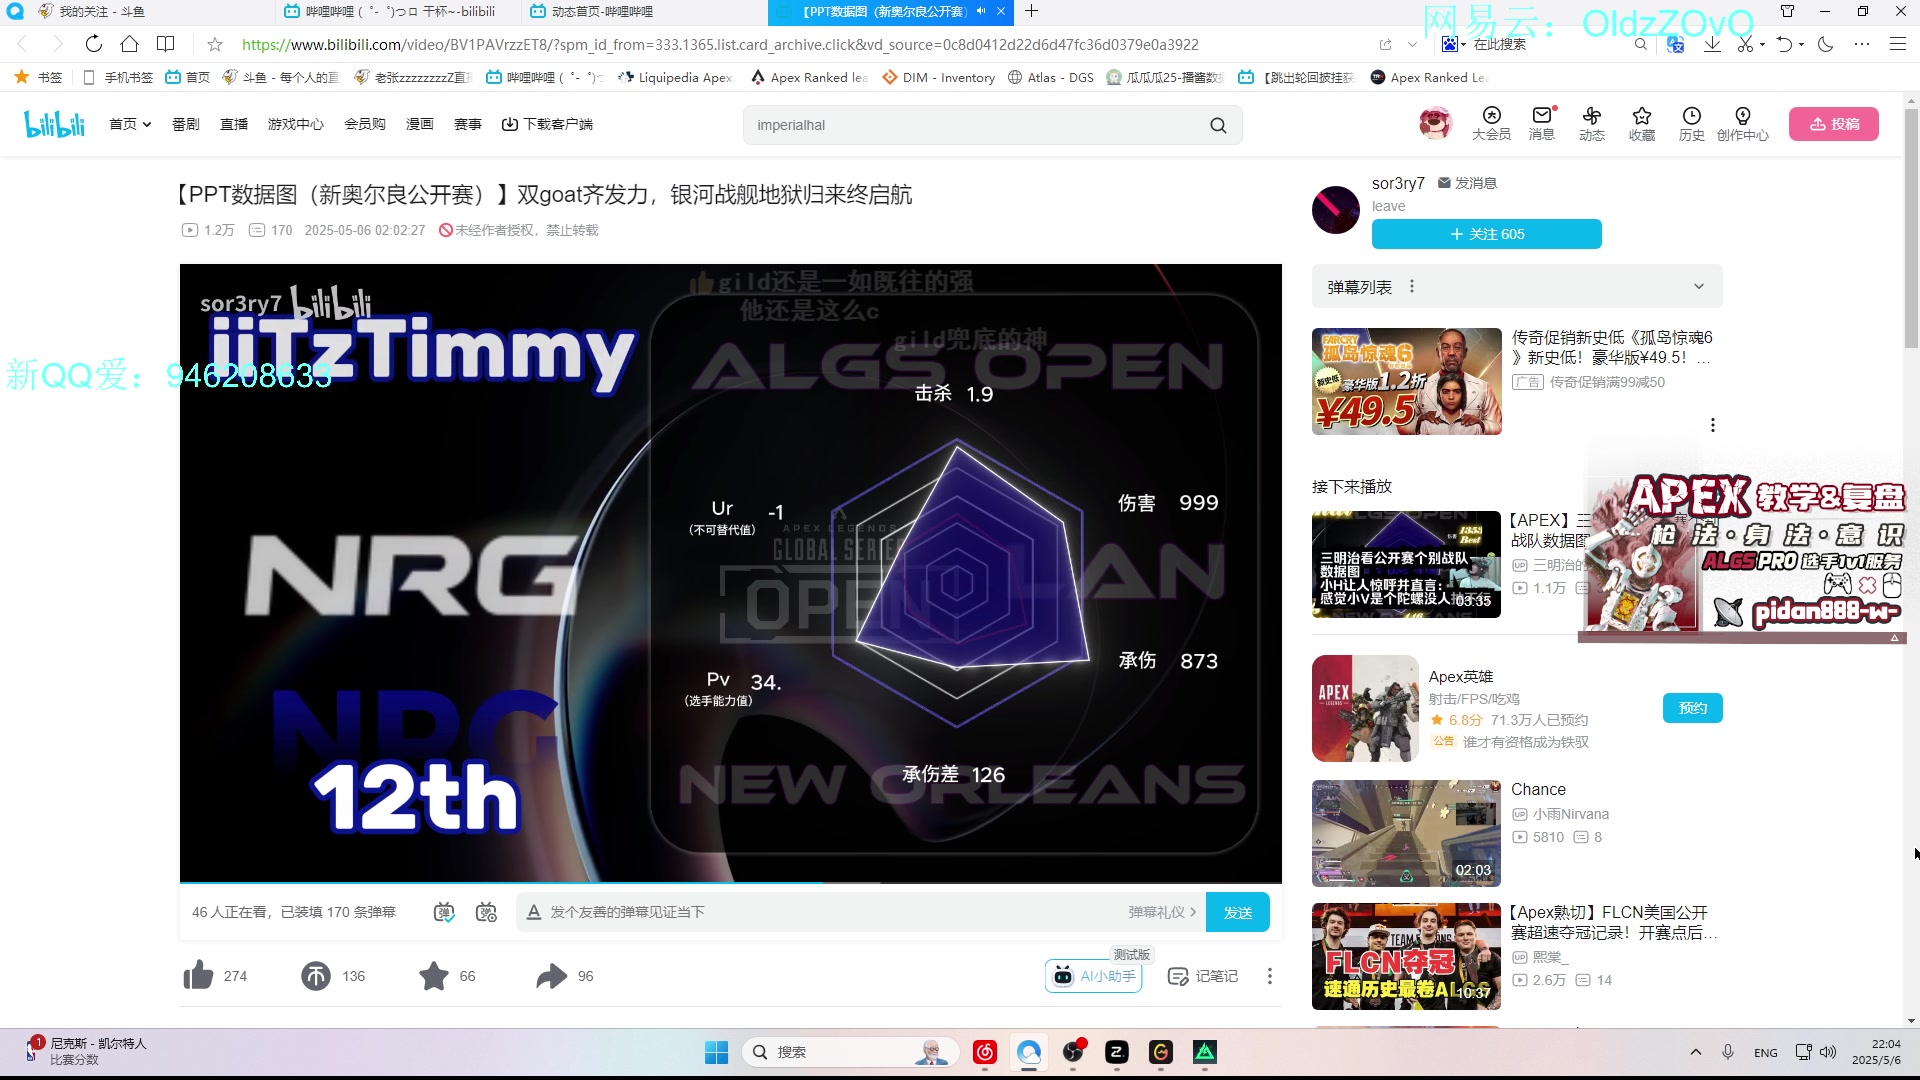
Task: Open 番剧 navigation item
Action: pos(186,124)
